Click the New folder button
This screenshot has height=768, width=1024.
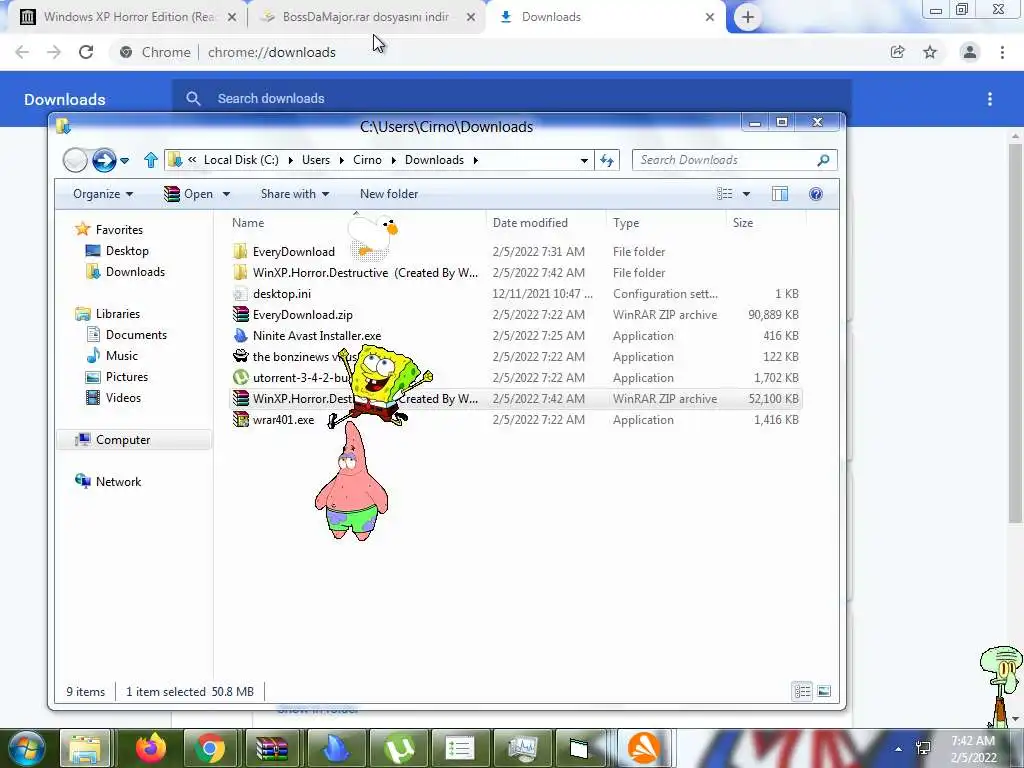(x=389, y=194)
